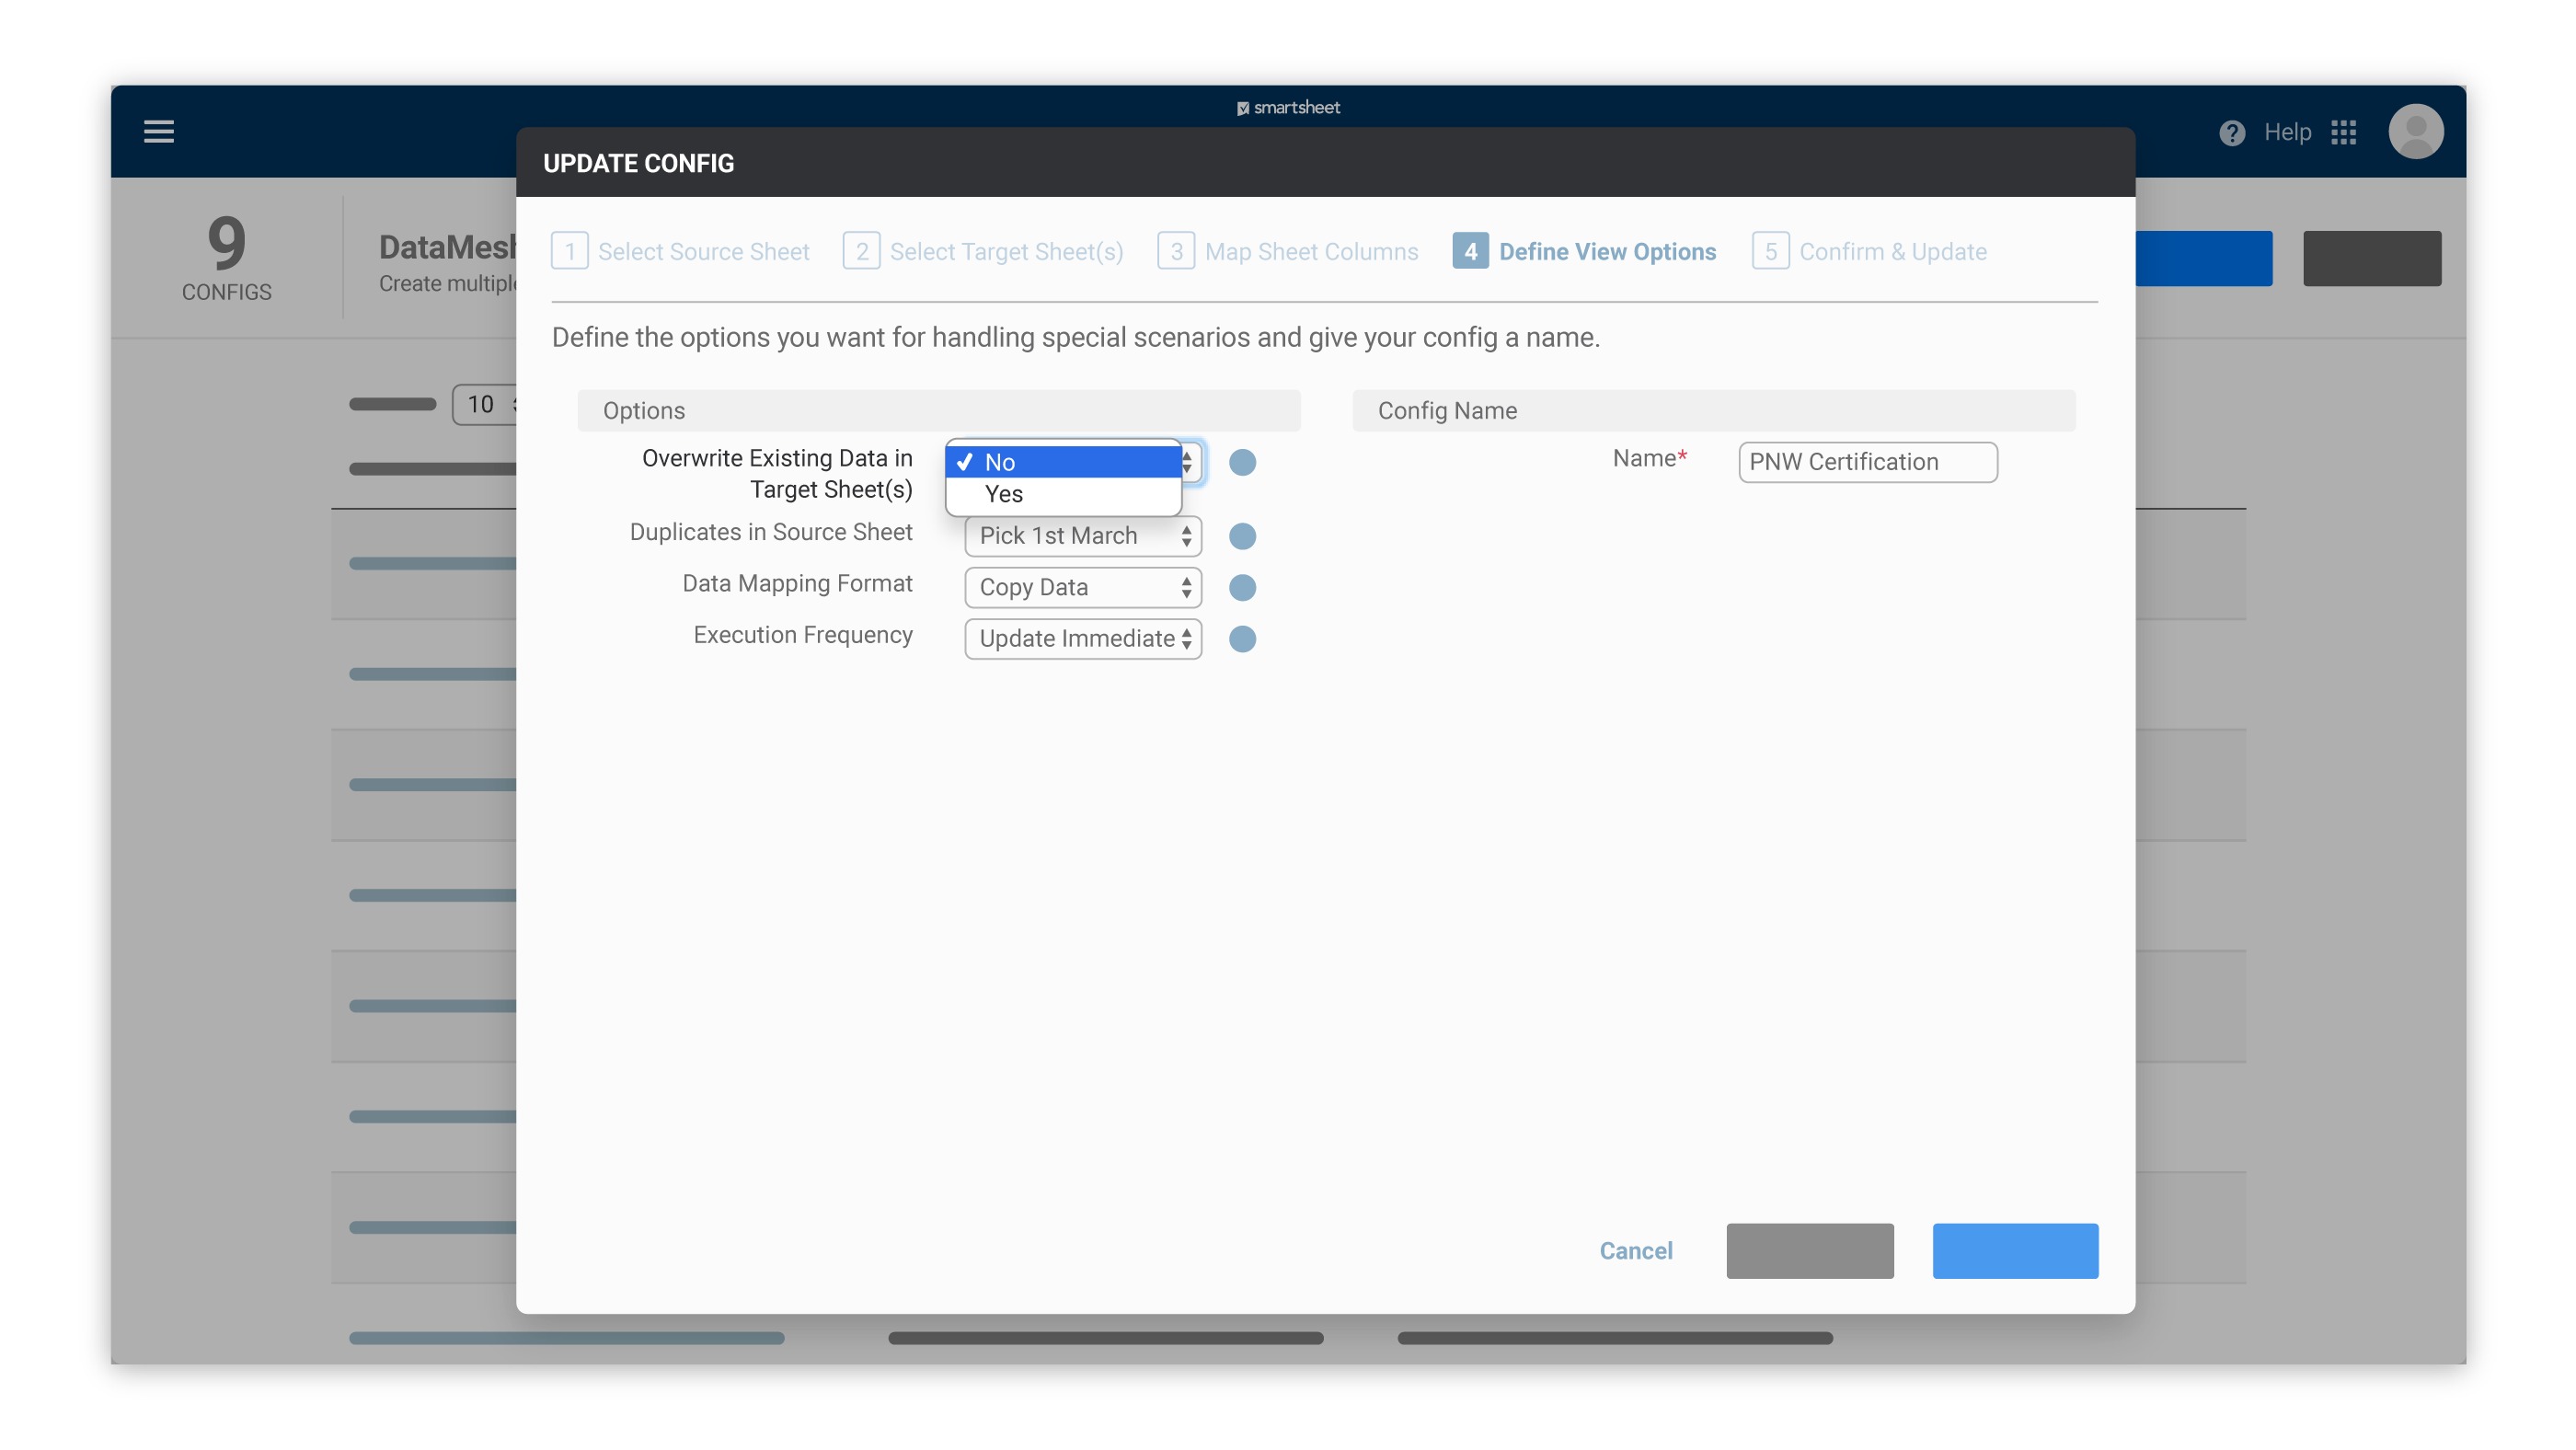Select the No option in dropdown list
This screenshot has width=2576, height=1450.
(x=1062, y=462)
